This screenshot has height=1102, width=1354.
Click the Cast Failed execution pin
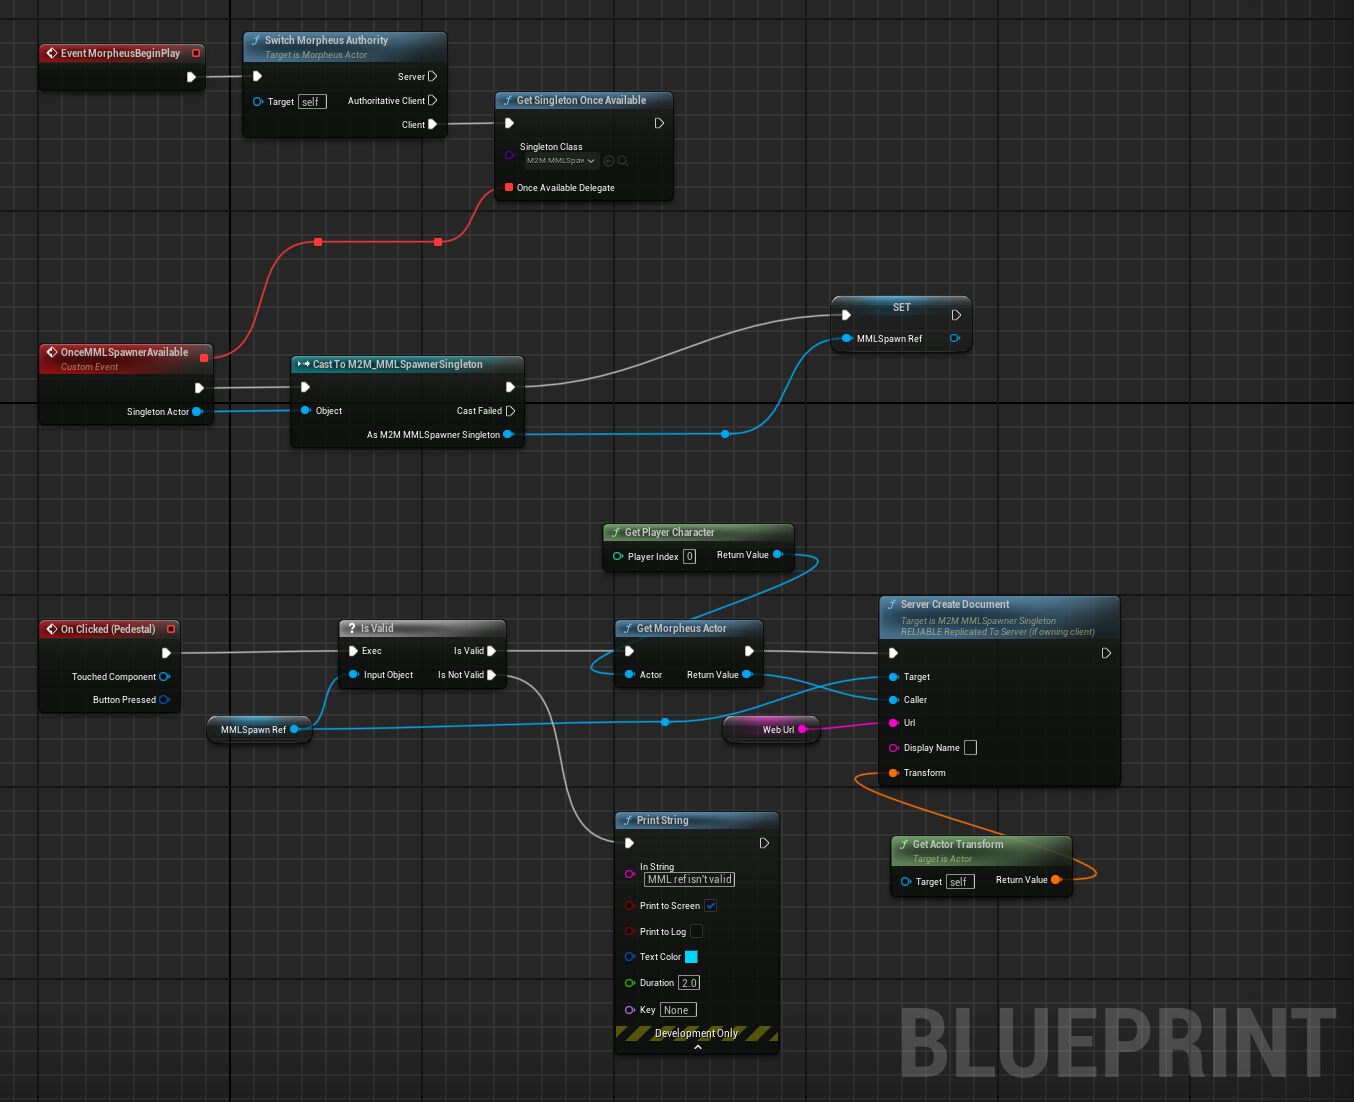(x=511, y=411)
